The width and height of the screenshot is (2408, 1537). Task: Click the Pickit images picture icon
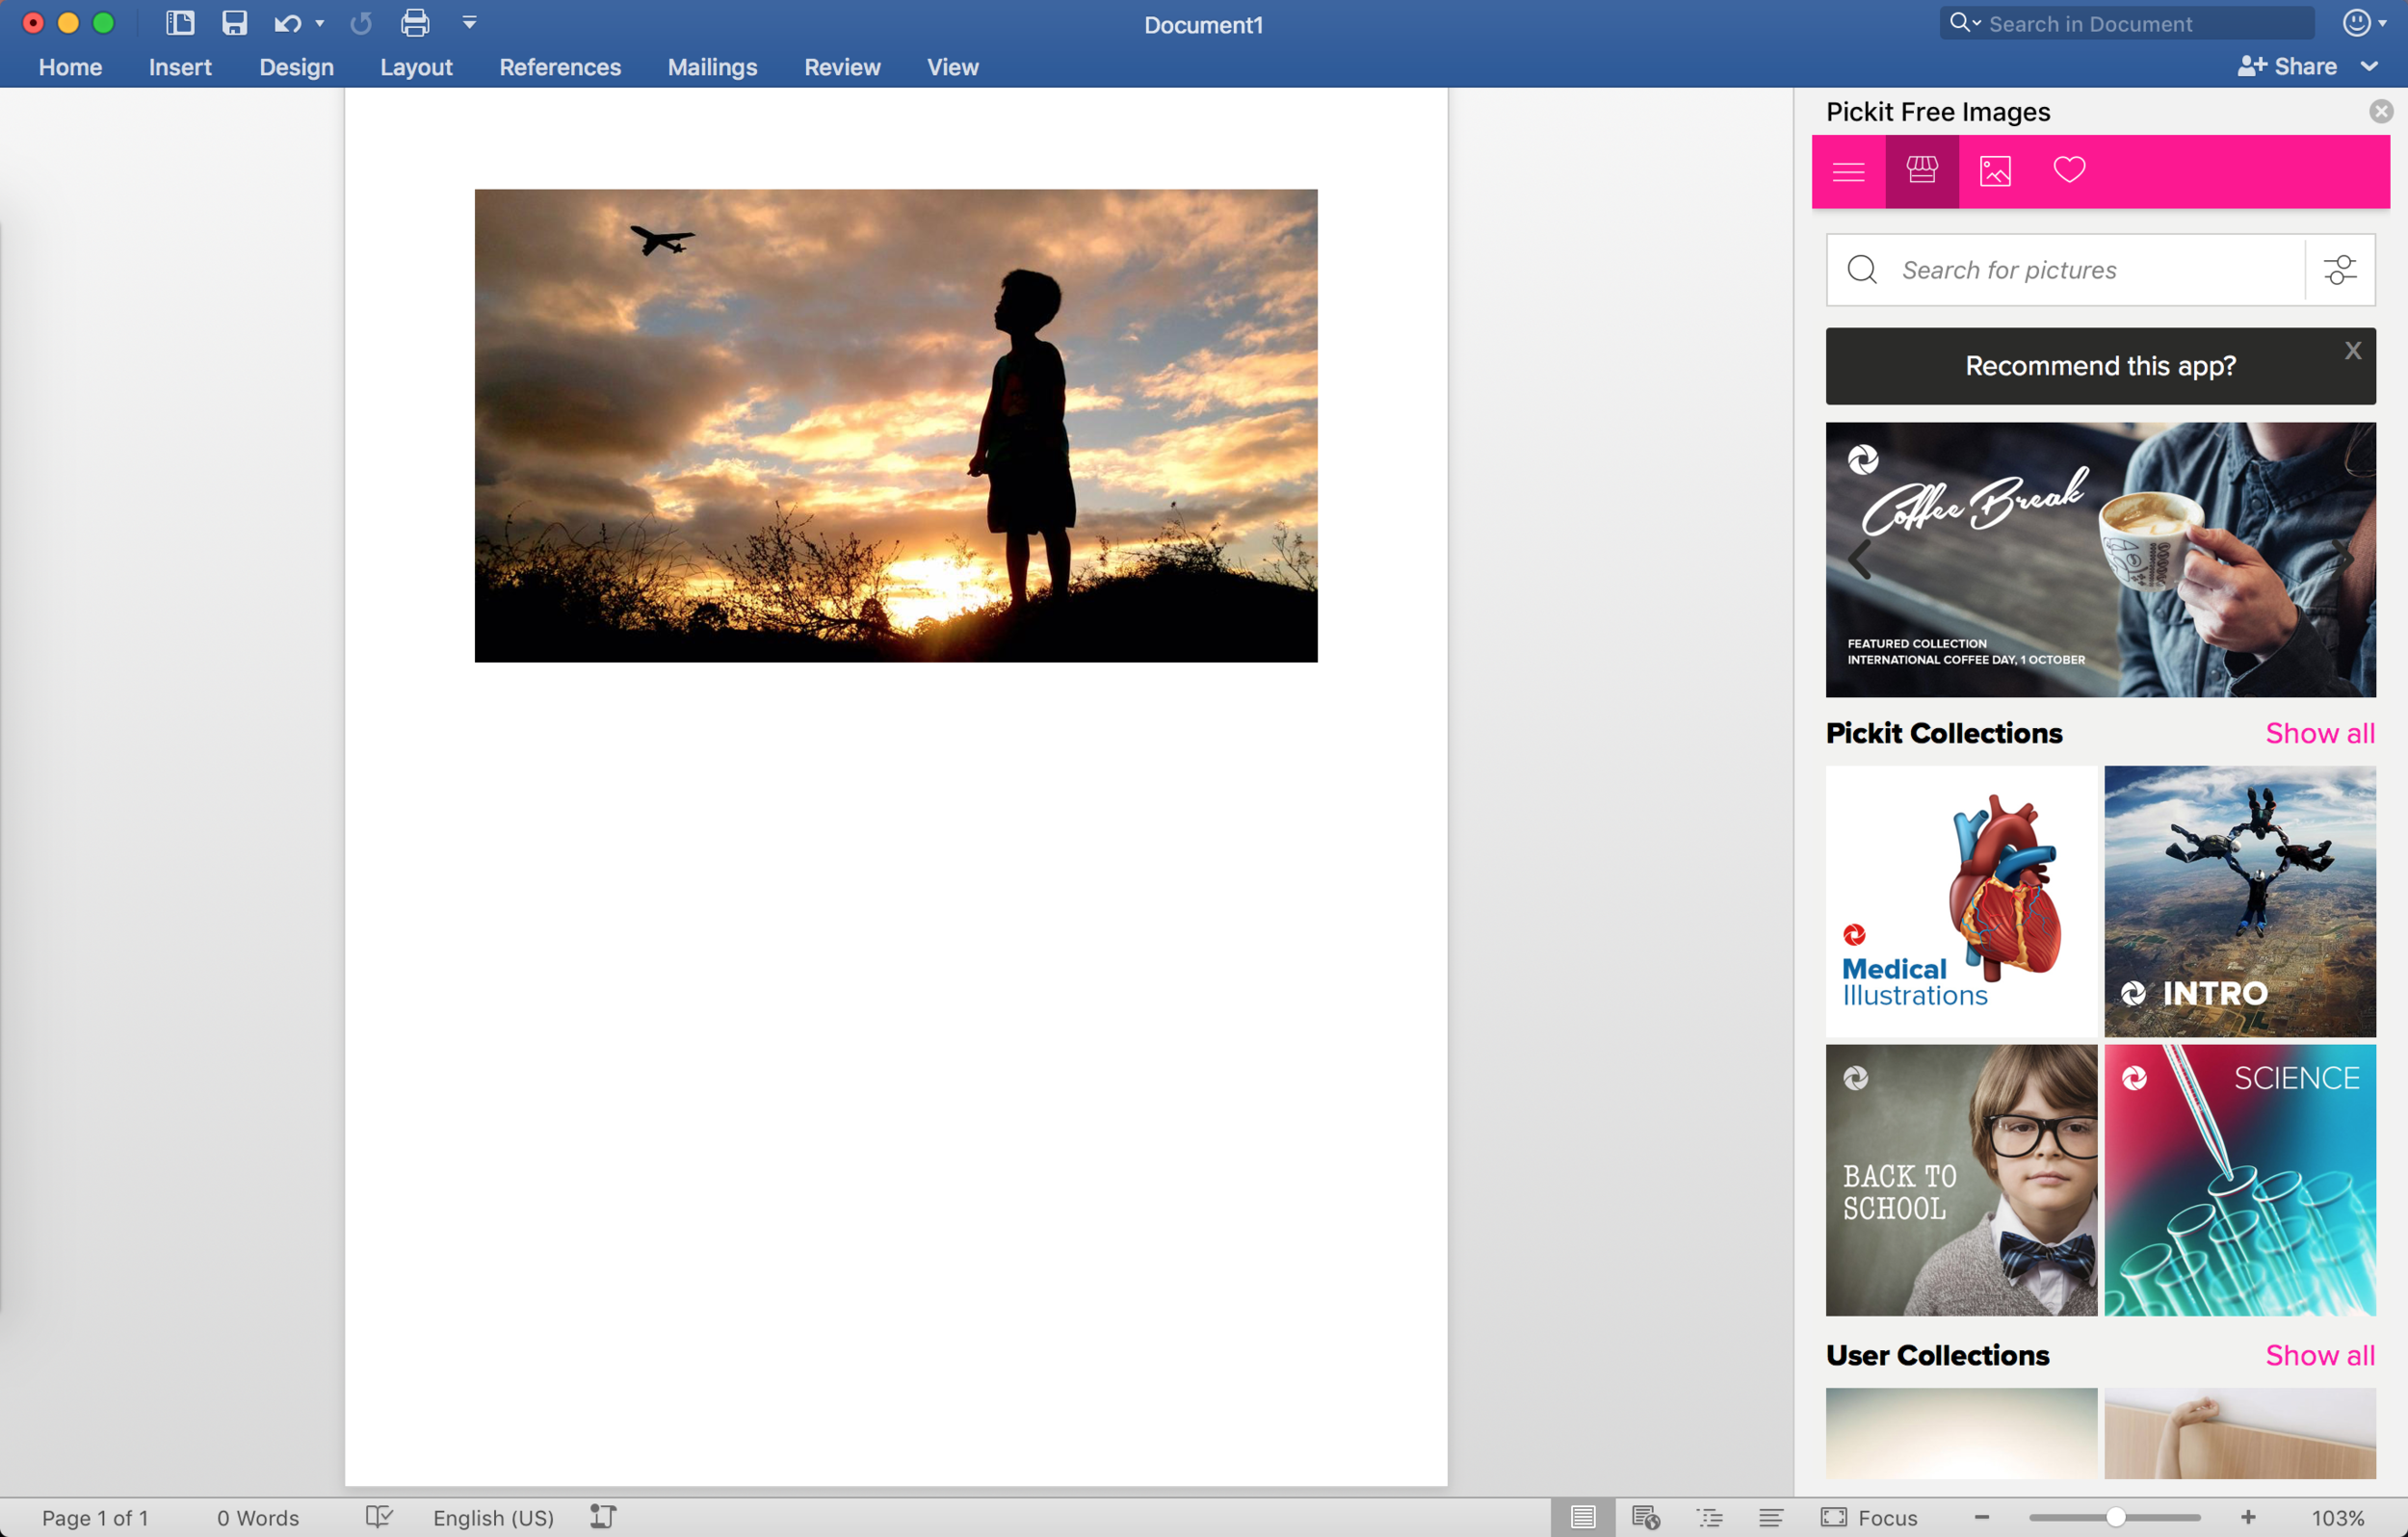(x=1995, y=171)
